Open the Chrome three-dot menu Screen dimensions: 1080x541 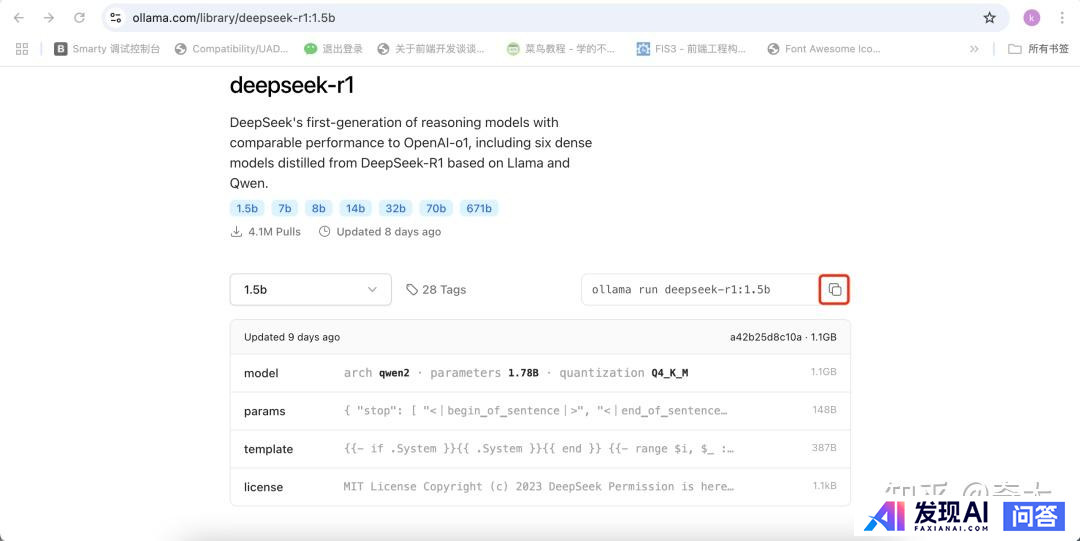(1061, 18)
